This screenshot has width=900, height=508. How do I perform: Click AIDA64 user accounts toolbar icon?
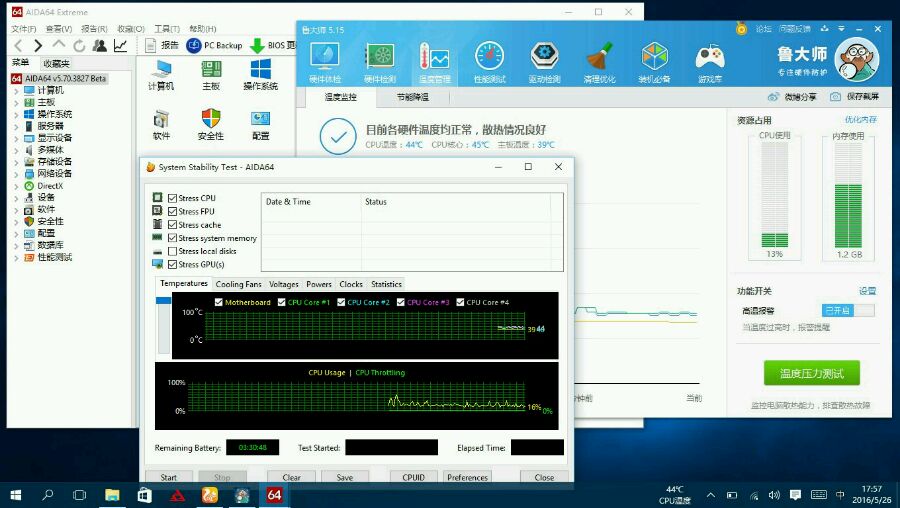pyautogui.click(x=100, y=45)
